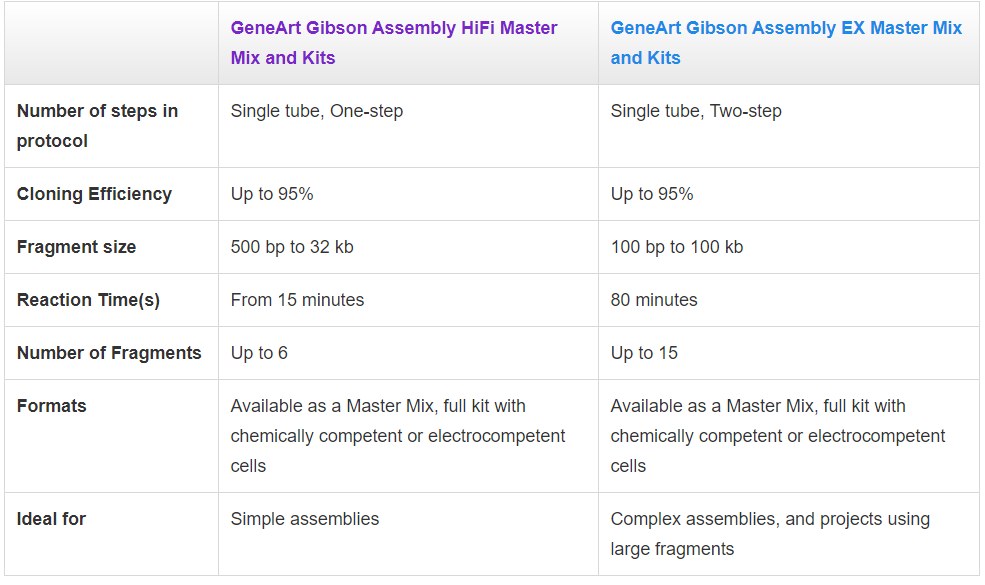
Task: Click the 'Ideal for' row label
Action: 51,519
